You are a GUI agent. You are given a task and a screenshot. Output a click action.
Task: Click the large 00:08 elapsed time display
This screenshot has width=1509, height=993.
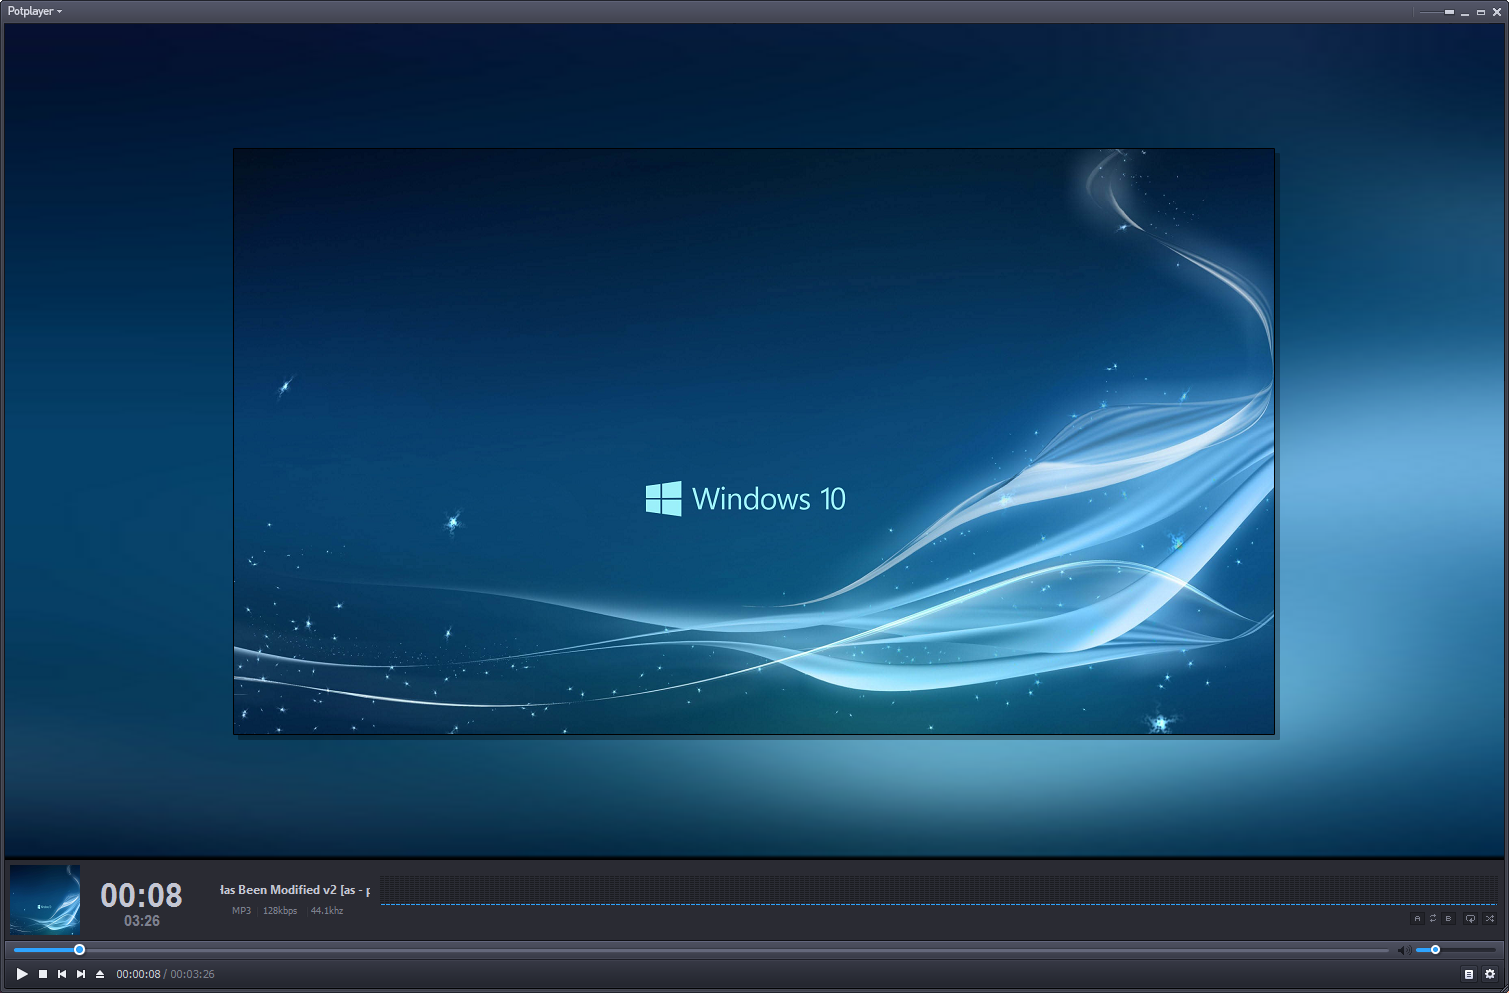[x=141, y=895]
